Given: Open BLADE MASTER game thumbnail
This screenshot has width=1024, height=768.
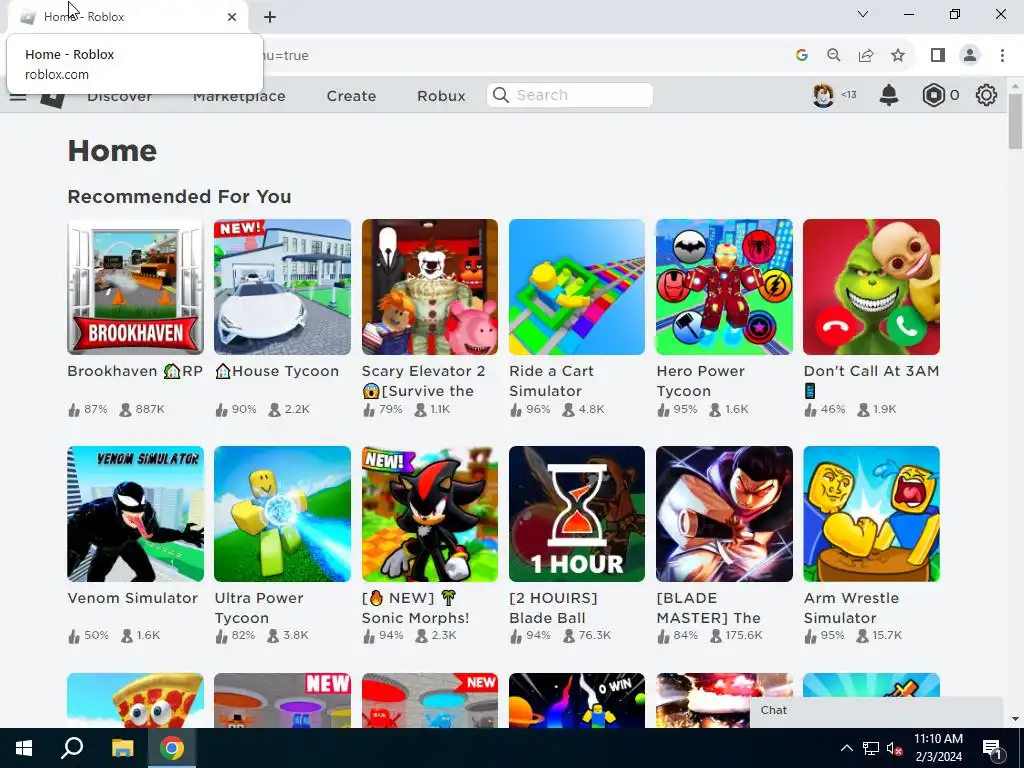Looking at the screenshot, I should pyautogui.click(x=724, y=514).
